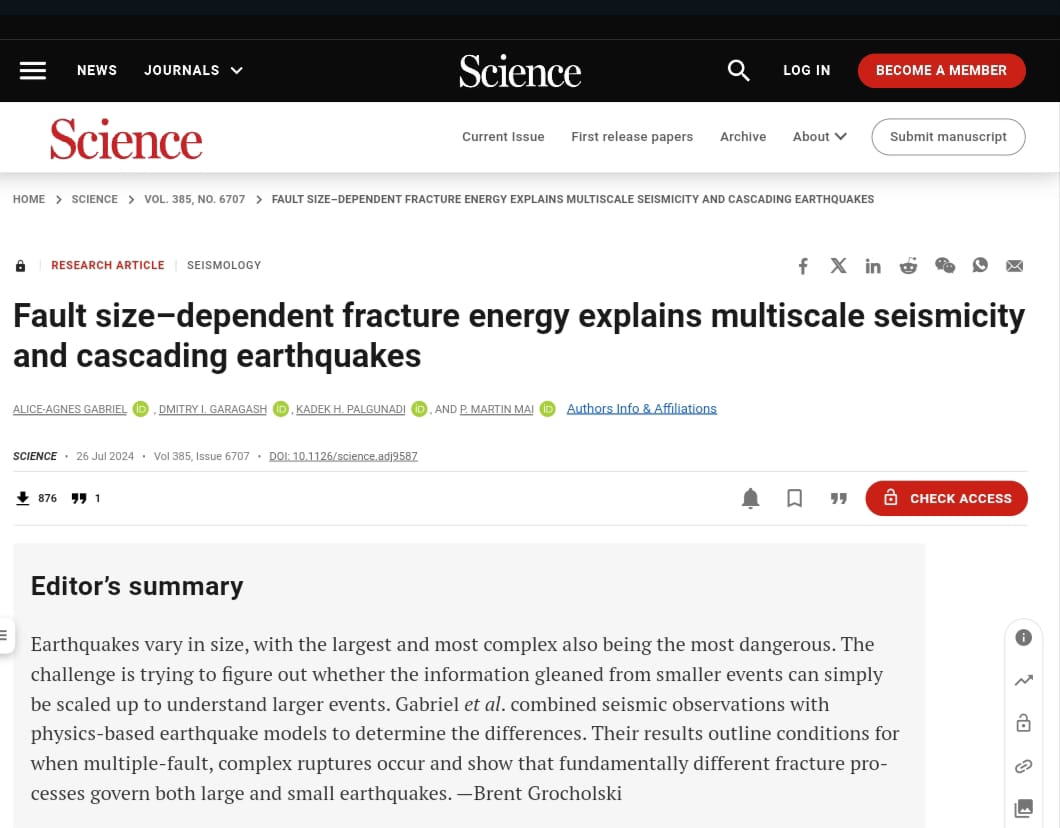The height and width of the screenshot is (828, 1060).
Task: Click the search magnifier icon
Action: (738, 70)
